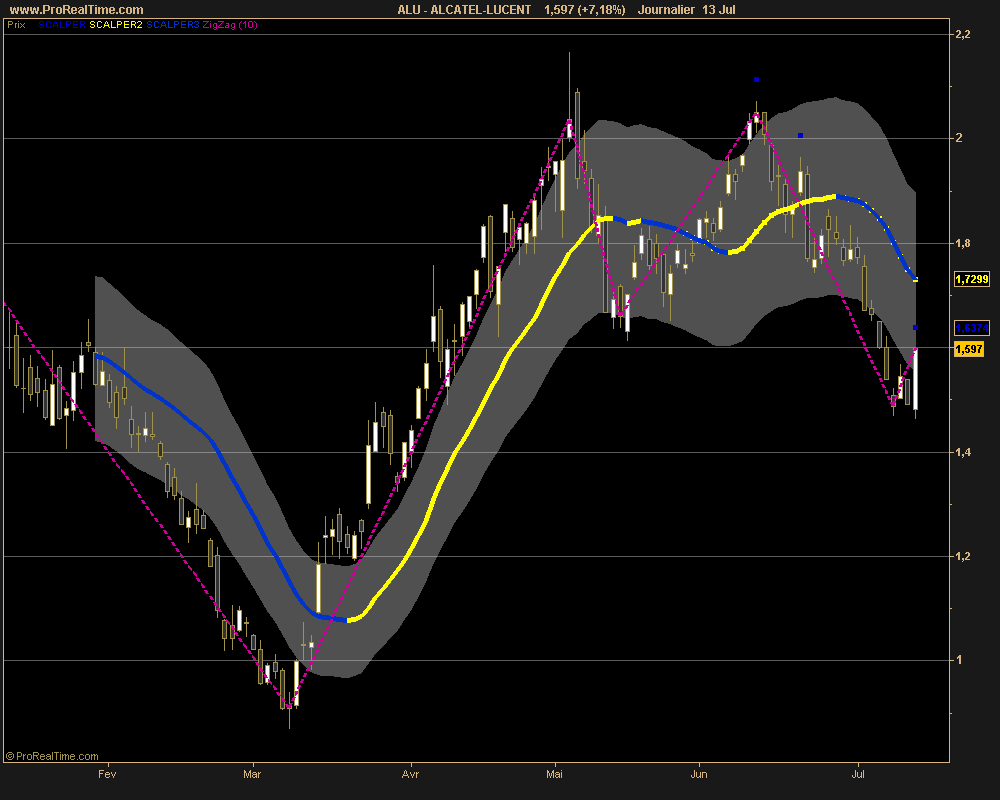The width and height of the screenshot is (1000, 800).
Task: Click the blue 1,6374 value tag
Action: coord(971,328)
